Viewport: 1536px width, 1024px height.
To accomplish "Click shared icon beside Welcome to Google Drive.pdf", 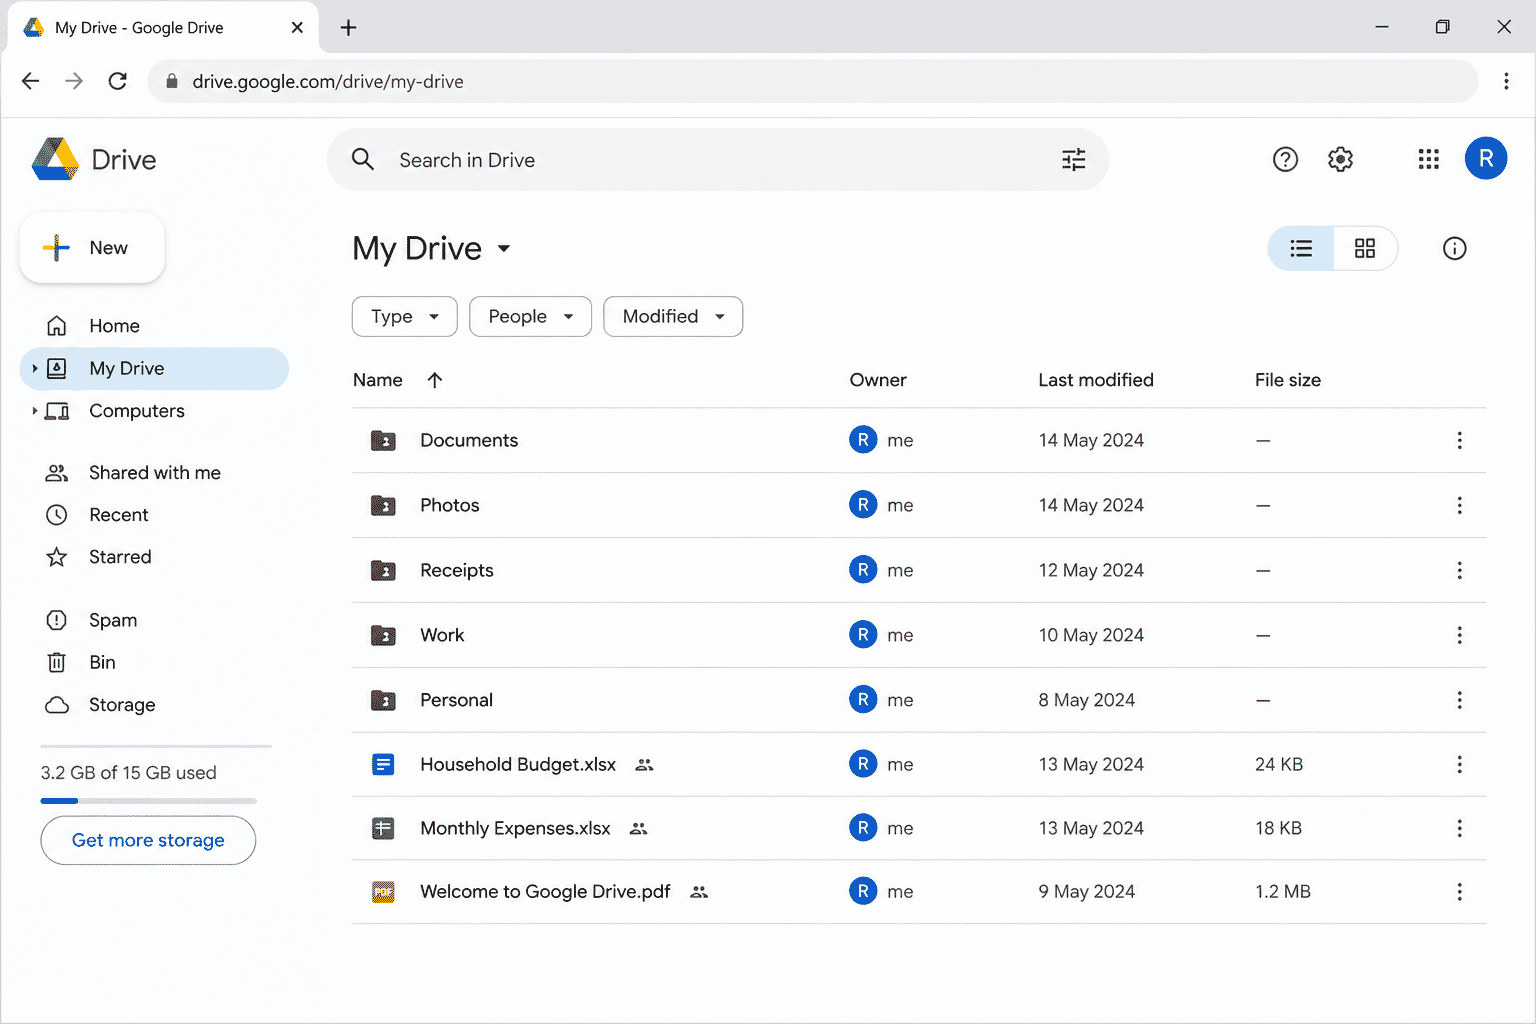I will click(x=699, y=892).
